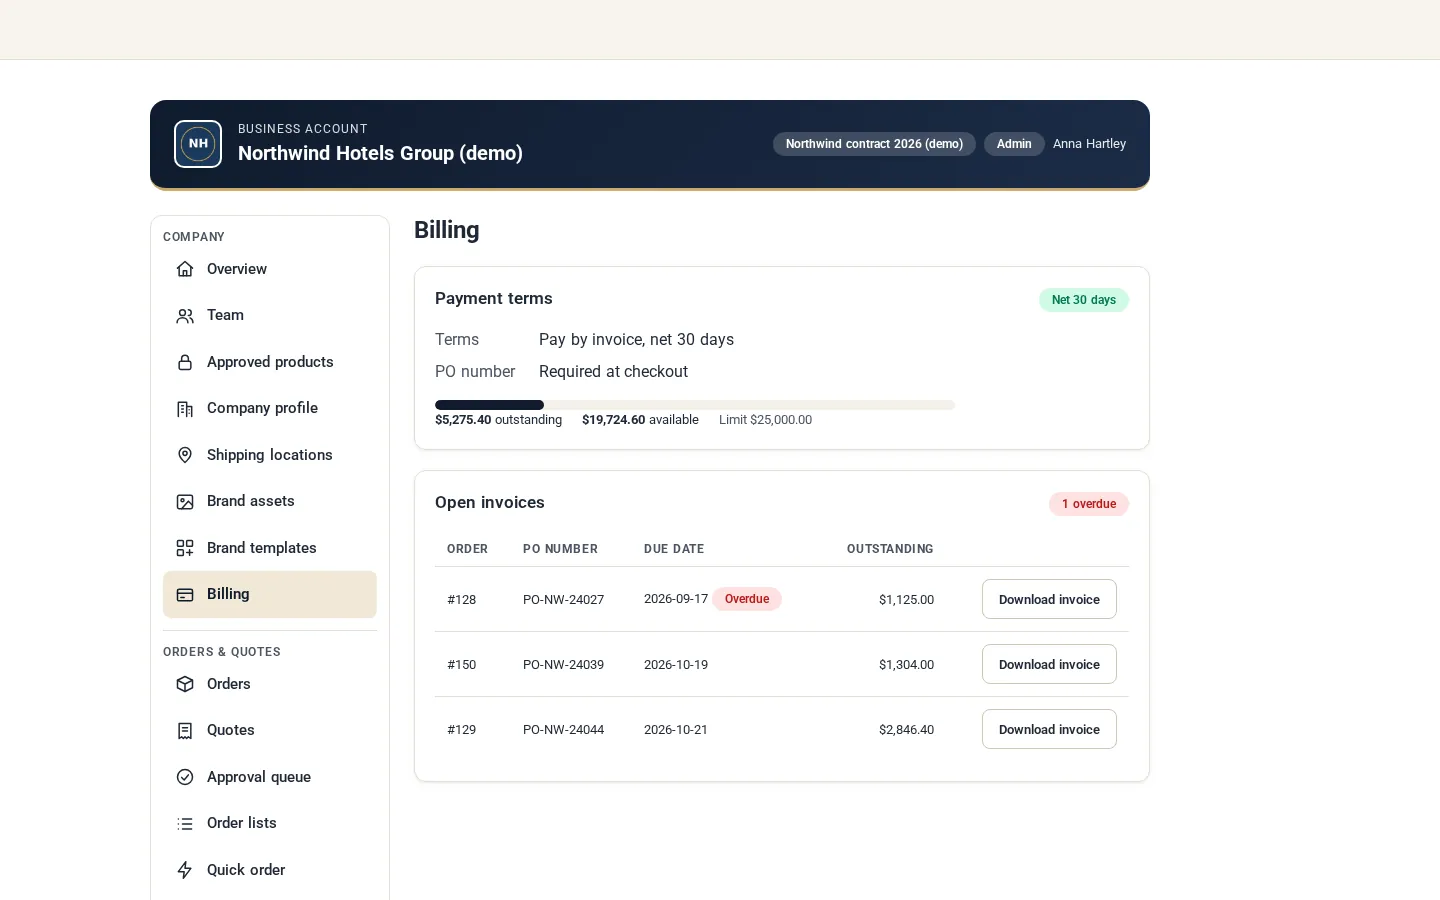
Task: Click due date 2026-09-17
Action: [676, 599]
